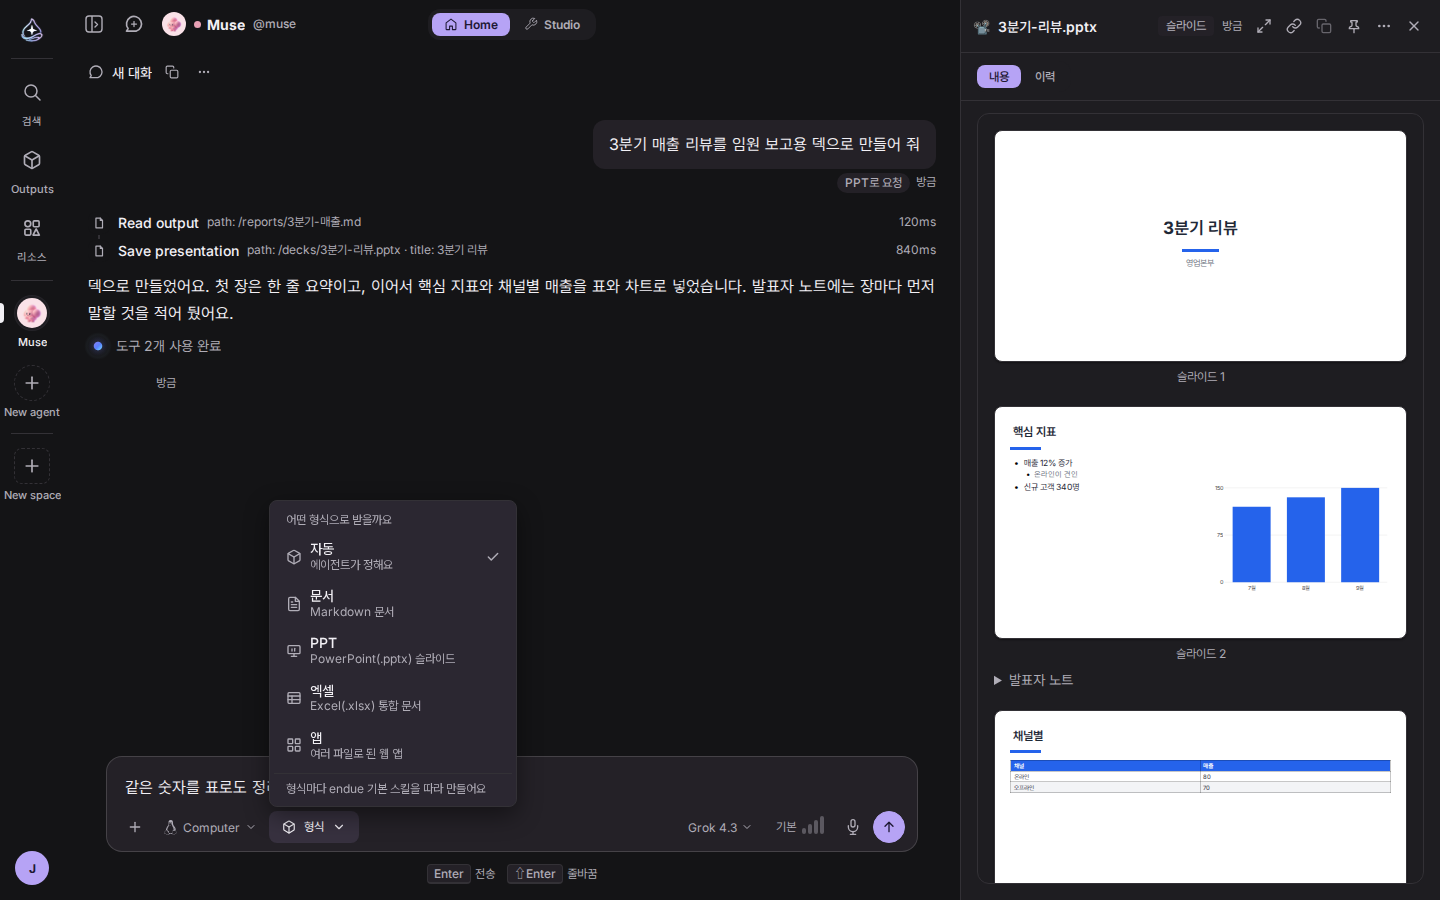Click the user message about 3분기 매출 리뷰
1440x900 pixels.
(x=764, y=144)
